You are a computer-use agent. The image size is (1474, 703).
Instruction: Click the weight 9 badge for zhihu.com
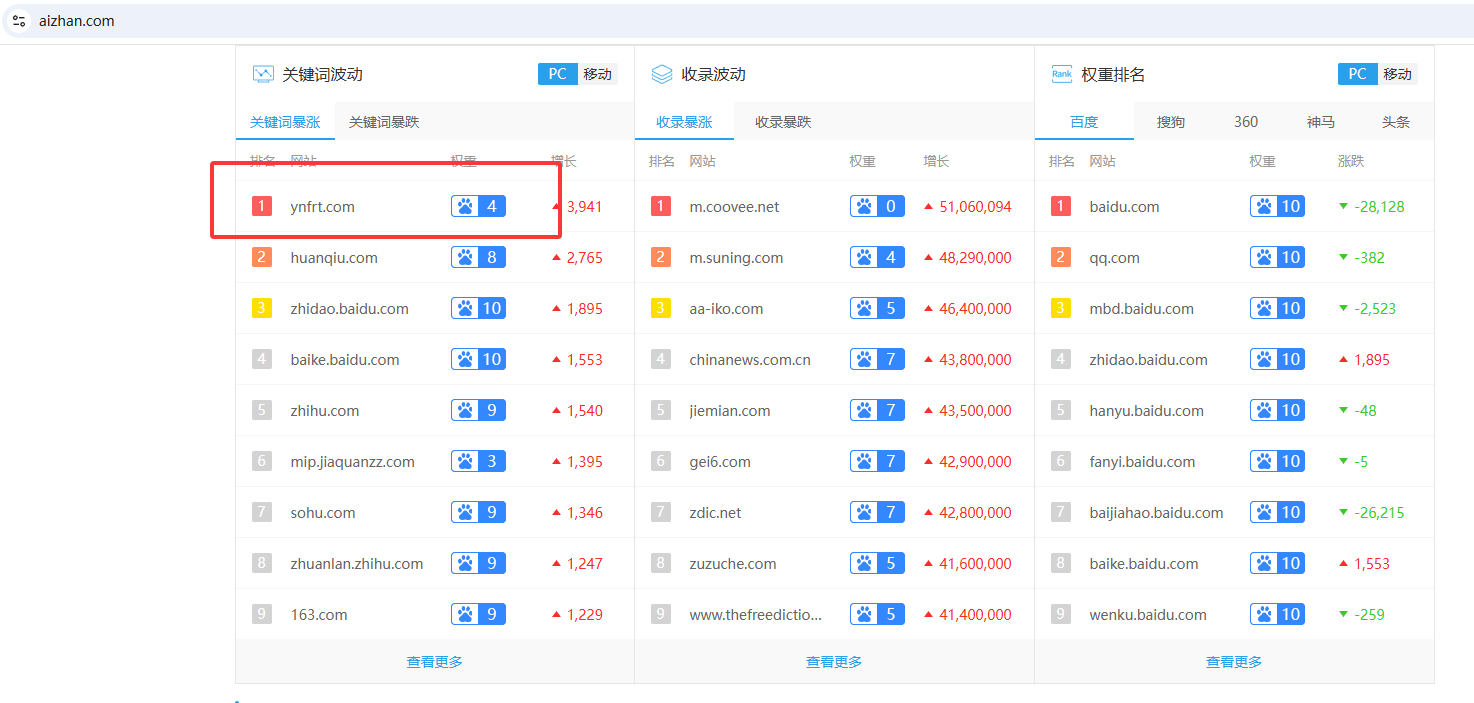point(478,410)
